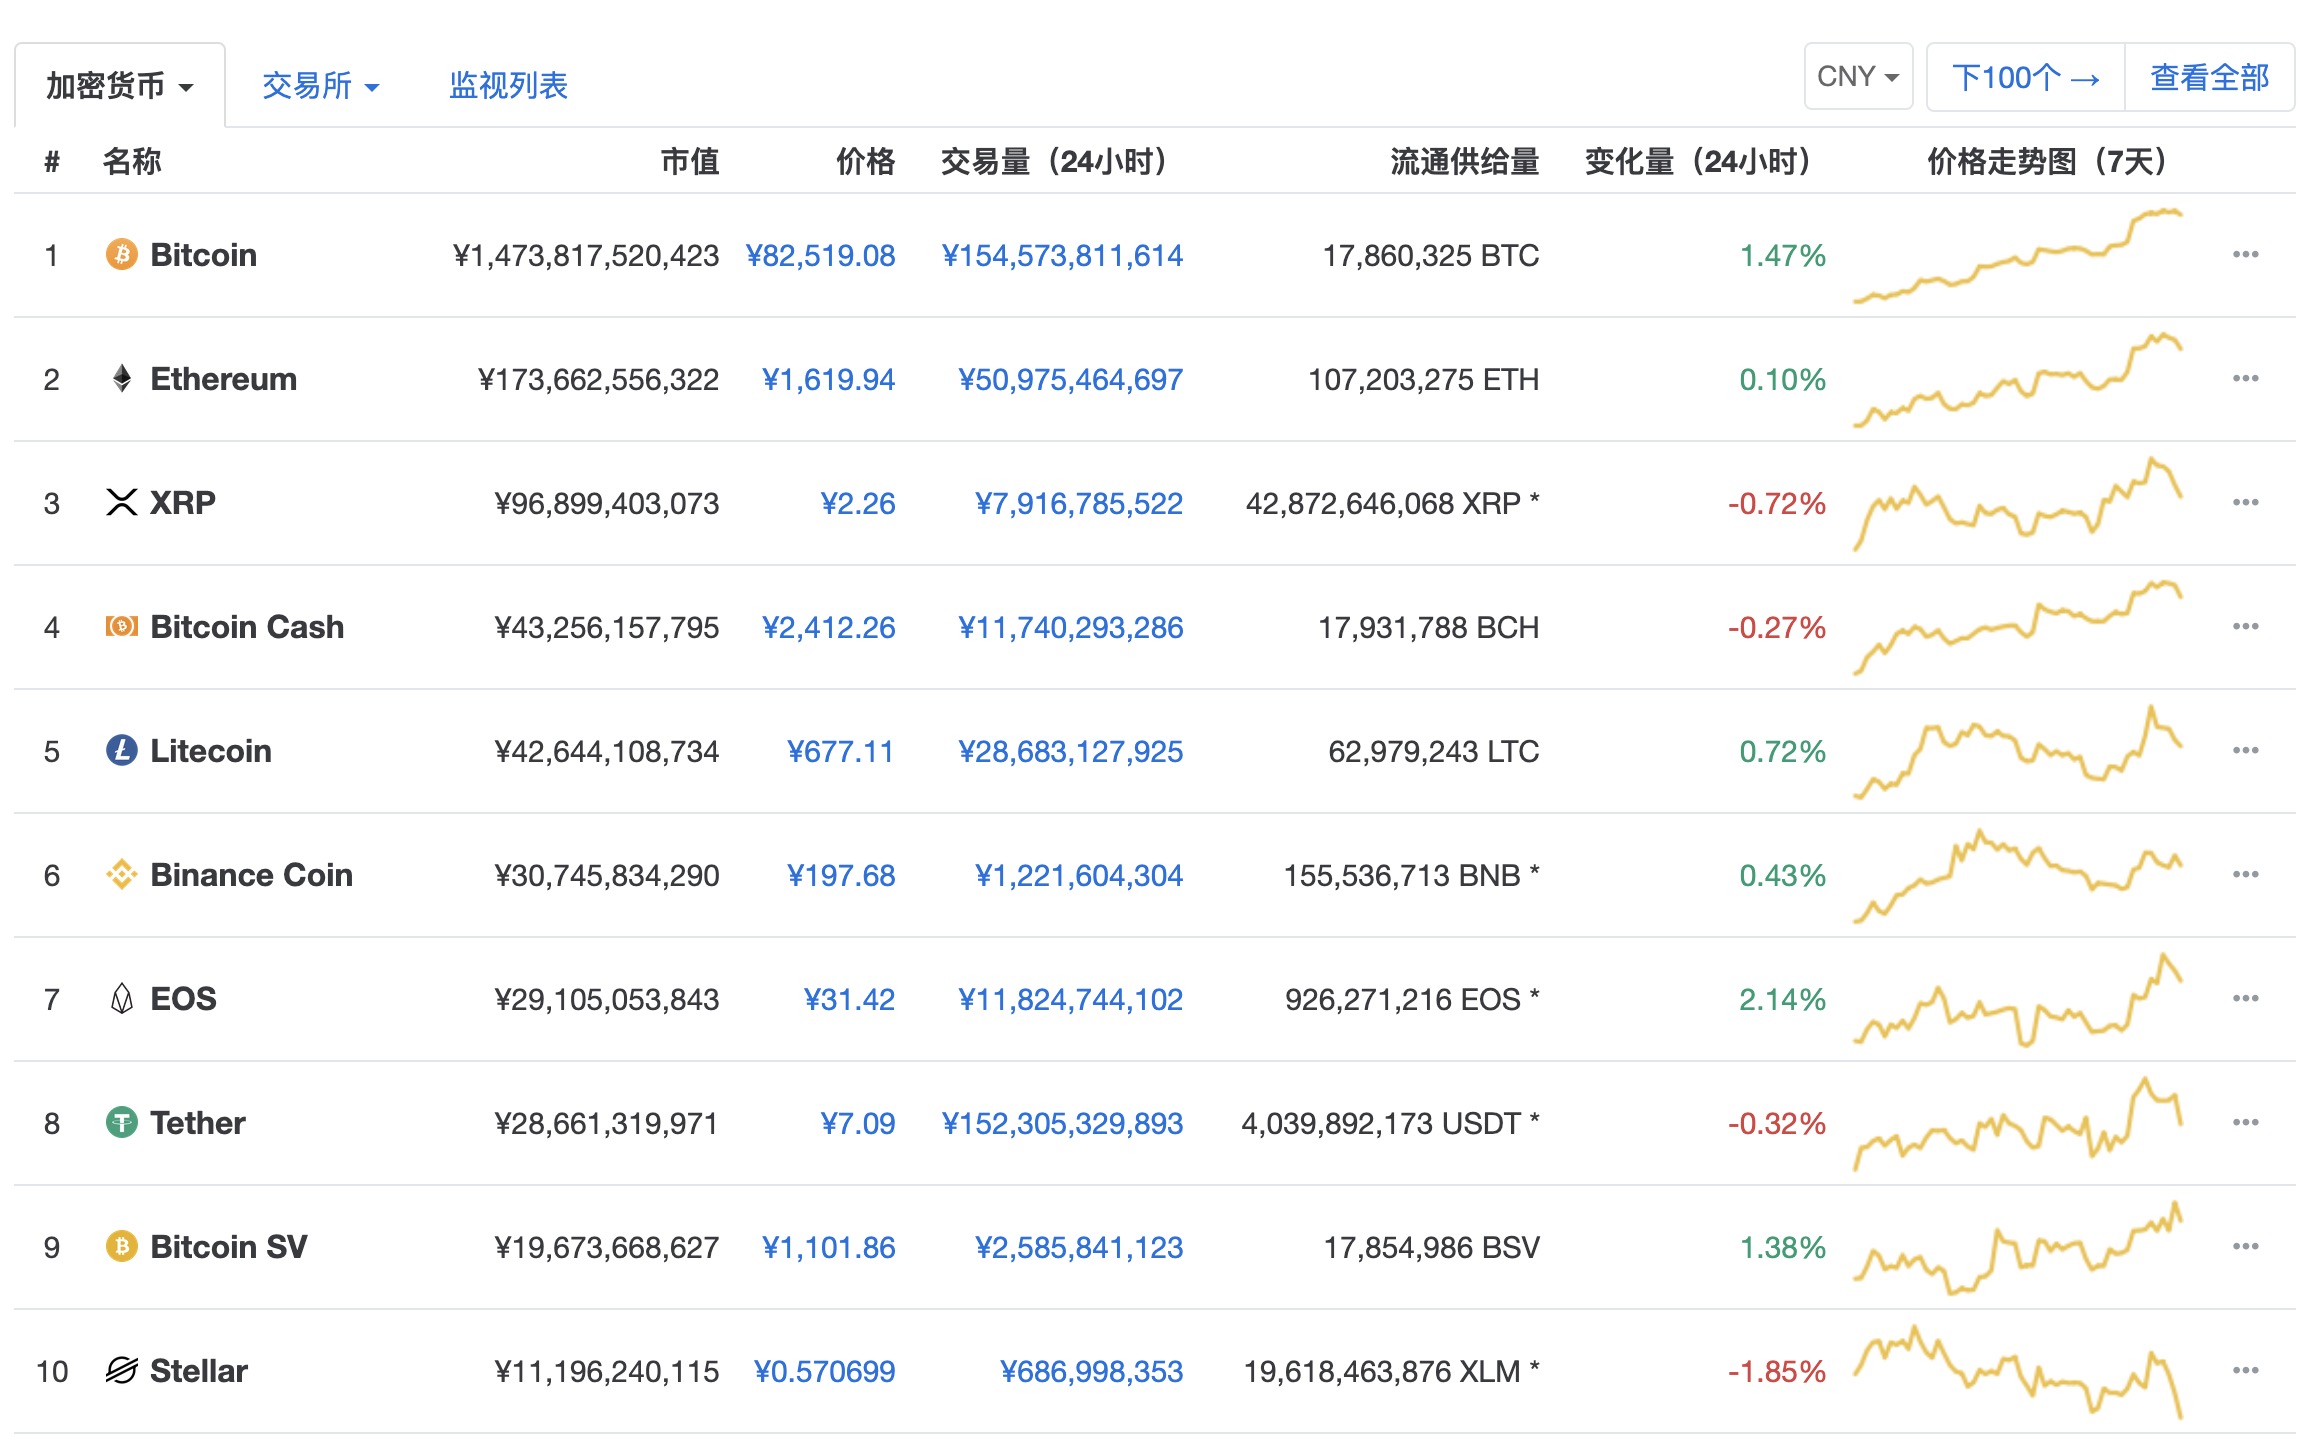Sort by 流通供给量 column header
2316x1442 pixels.
coord(1465,161)
